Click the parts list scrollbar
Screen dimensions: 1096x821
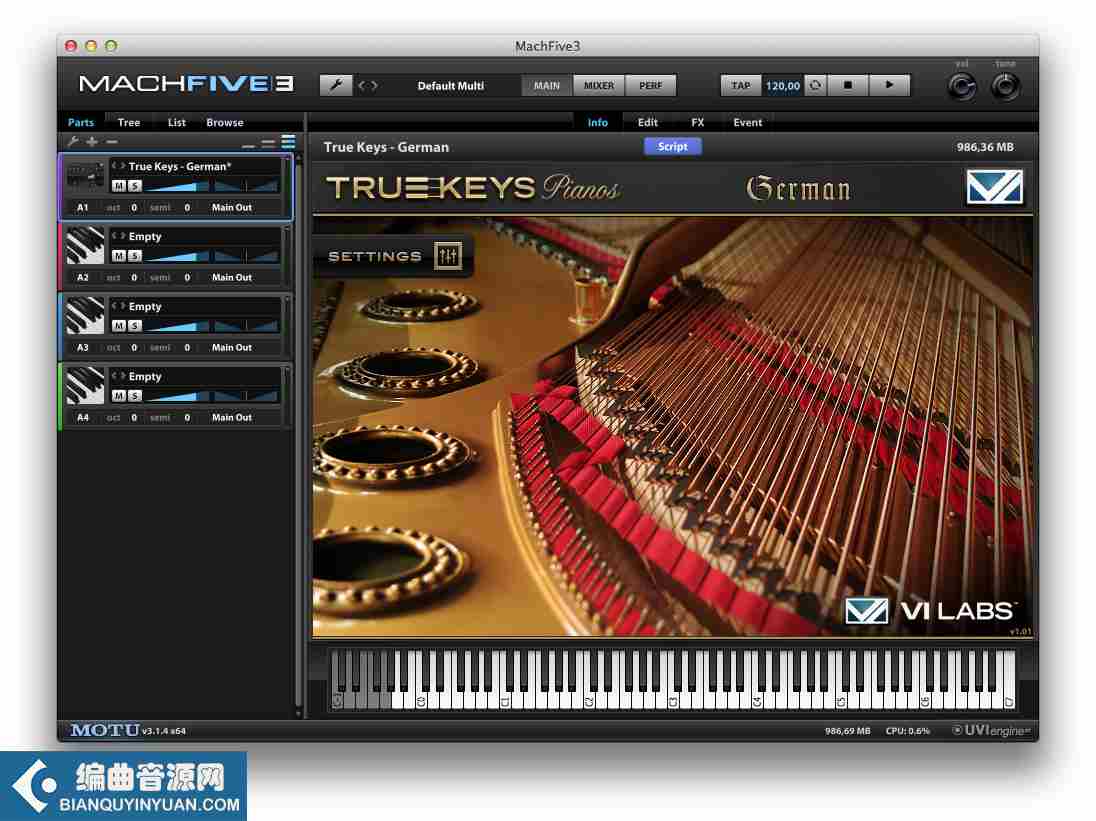[298, 436]
